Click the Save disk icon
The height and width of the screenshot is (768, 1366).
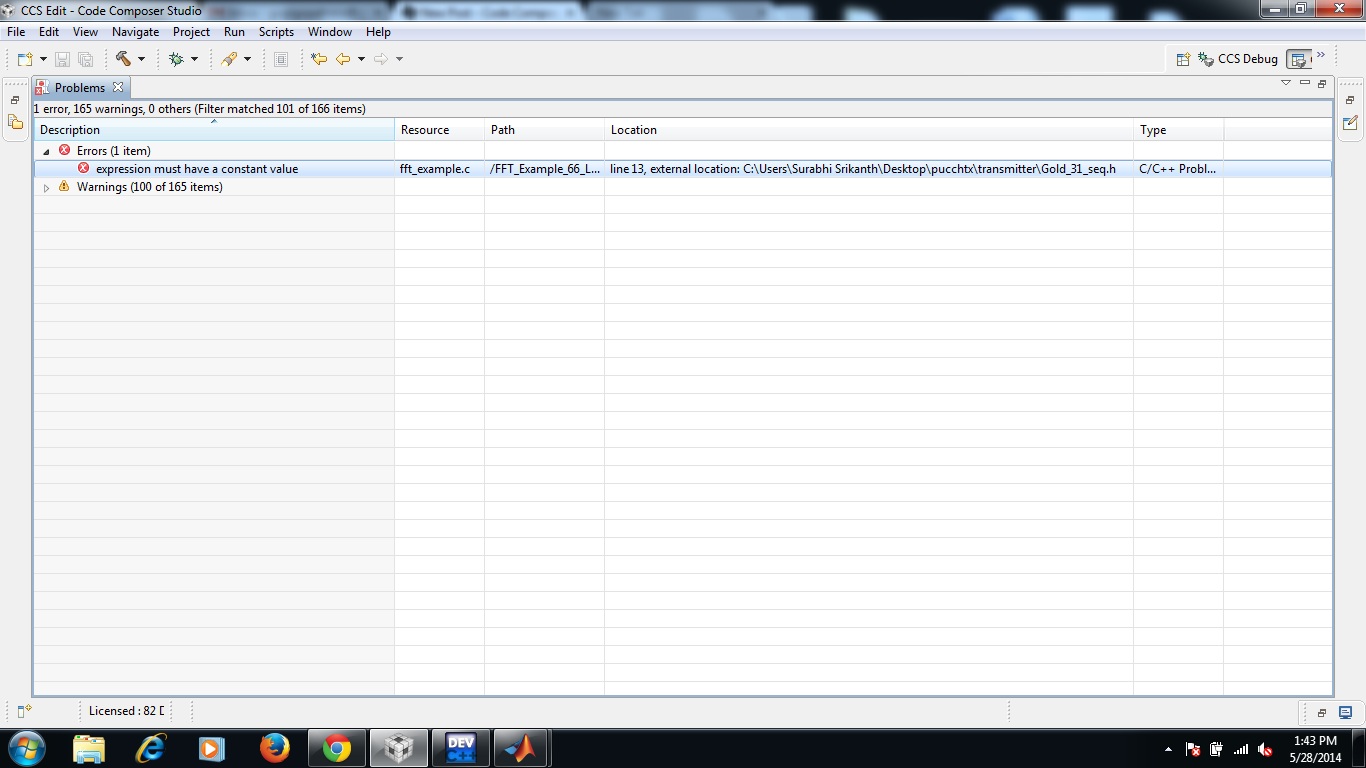coord(62,59)
